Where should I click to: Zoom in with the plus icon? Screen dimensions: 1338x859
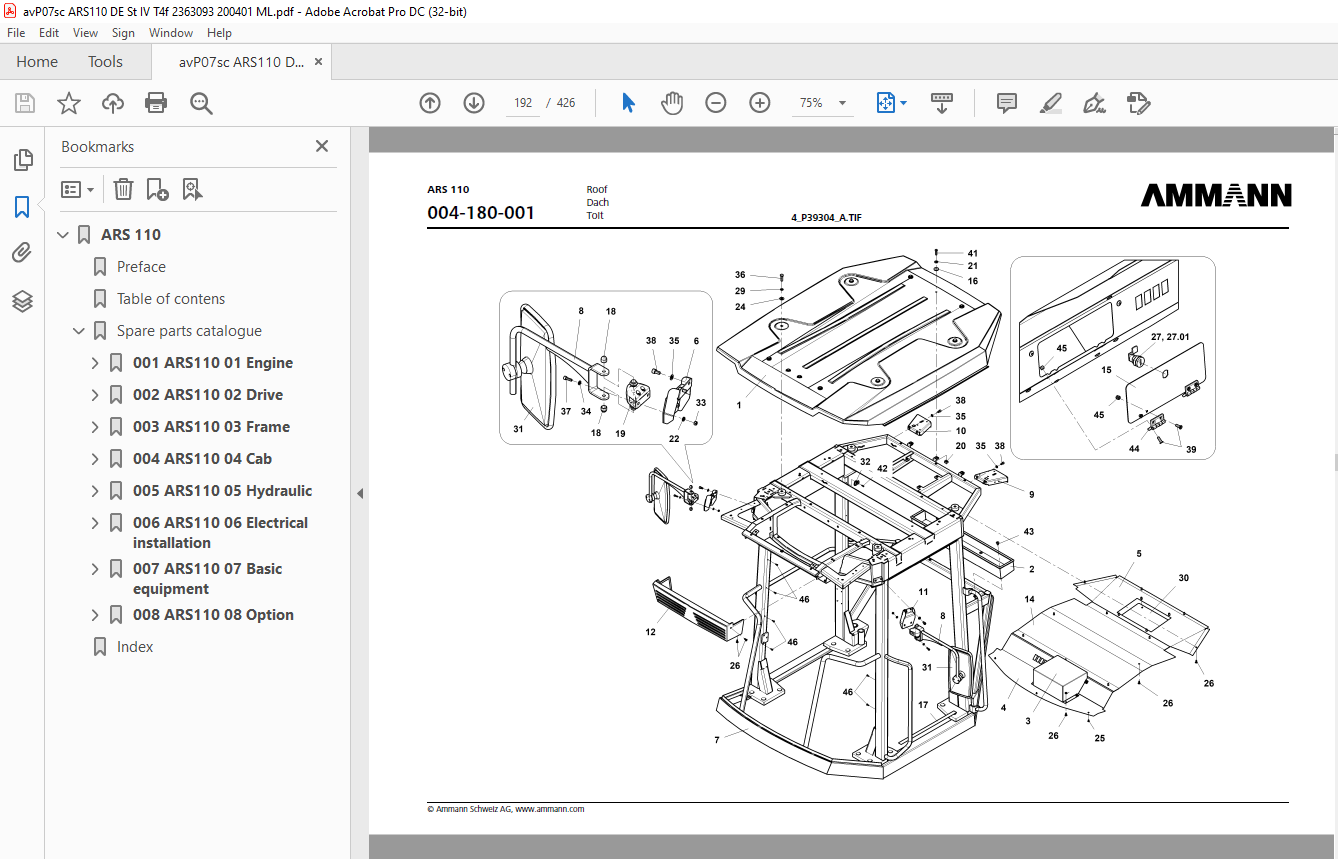pos(760,103)
